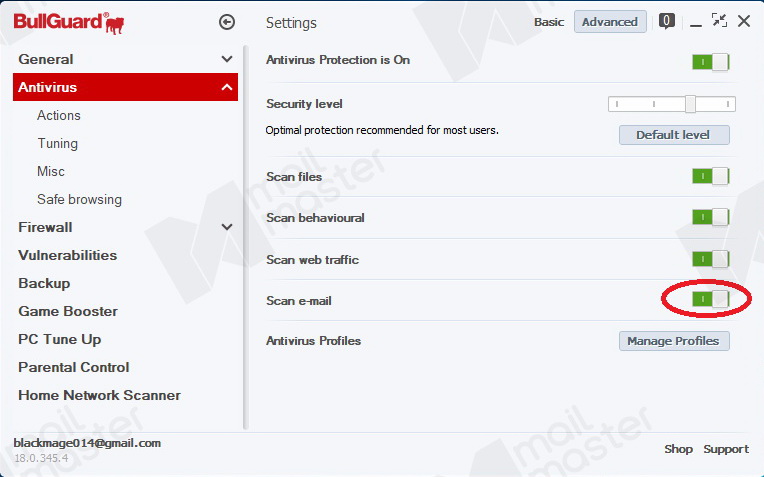
Task: Select the Advanced settings mode
Action: click(x=610, y=22)
